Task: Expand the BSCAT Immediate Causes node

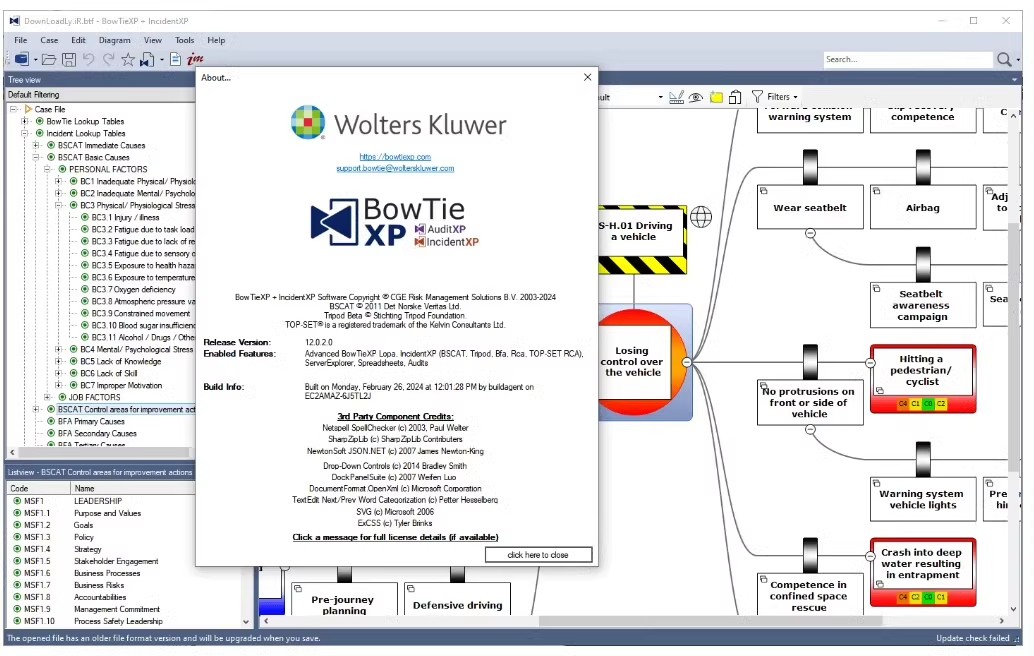Action: [x=36, y=145]
